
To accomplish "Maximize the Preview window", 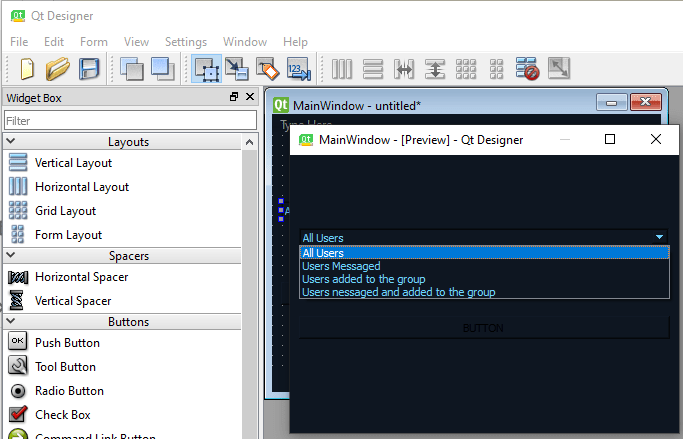I will coord(610,139).
